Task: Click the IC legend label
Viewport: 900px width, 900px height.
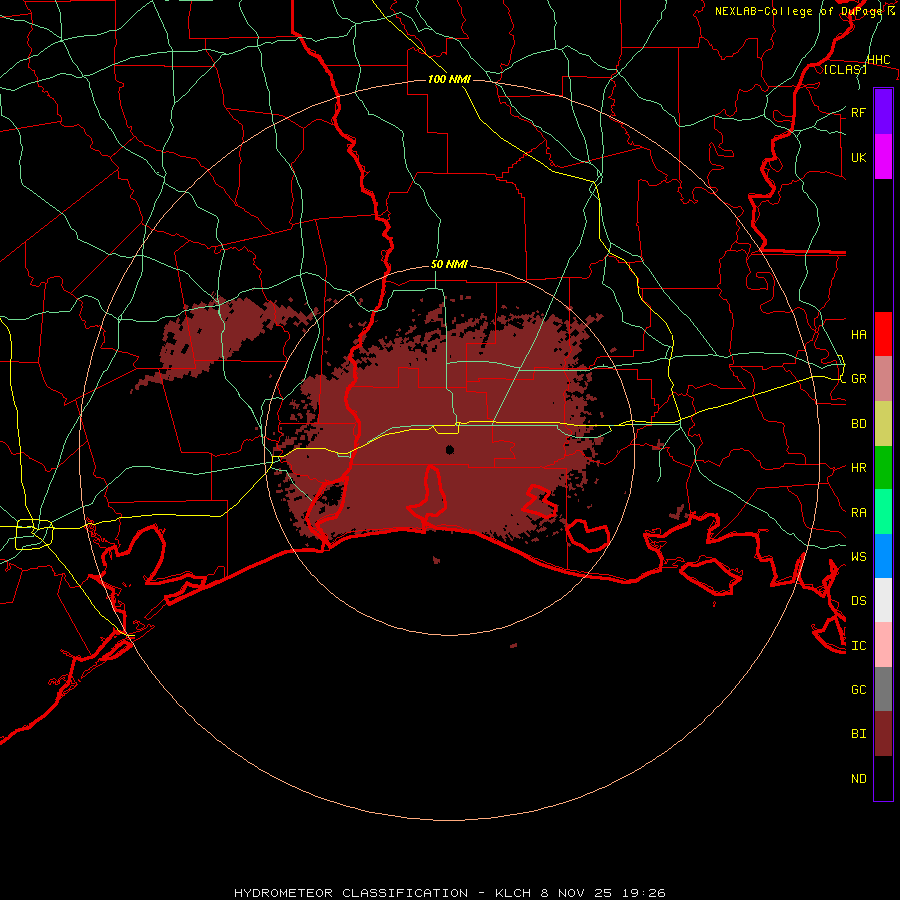Action: (x=858, y=646)
